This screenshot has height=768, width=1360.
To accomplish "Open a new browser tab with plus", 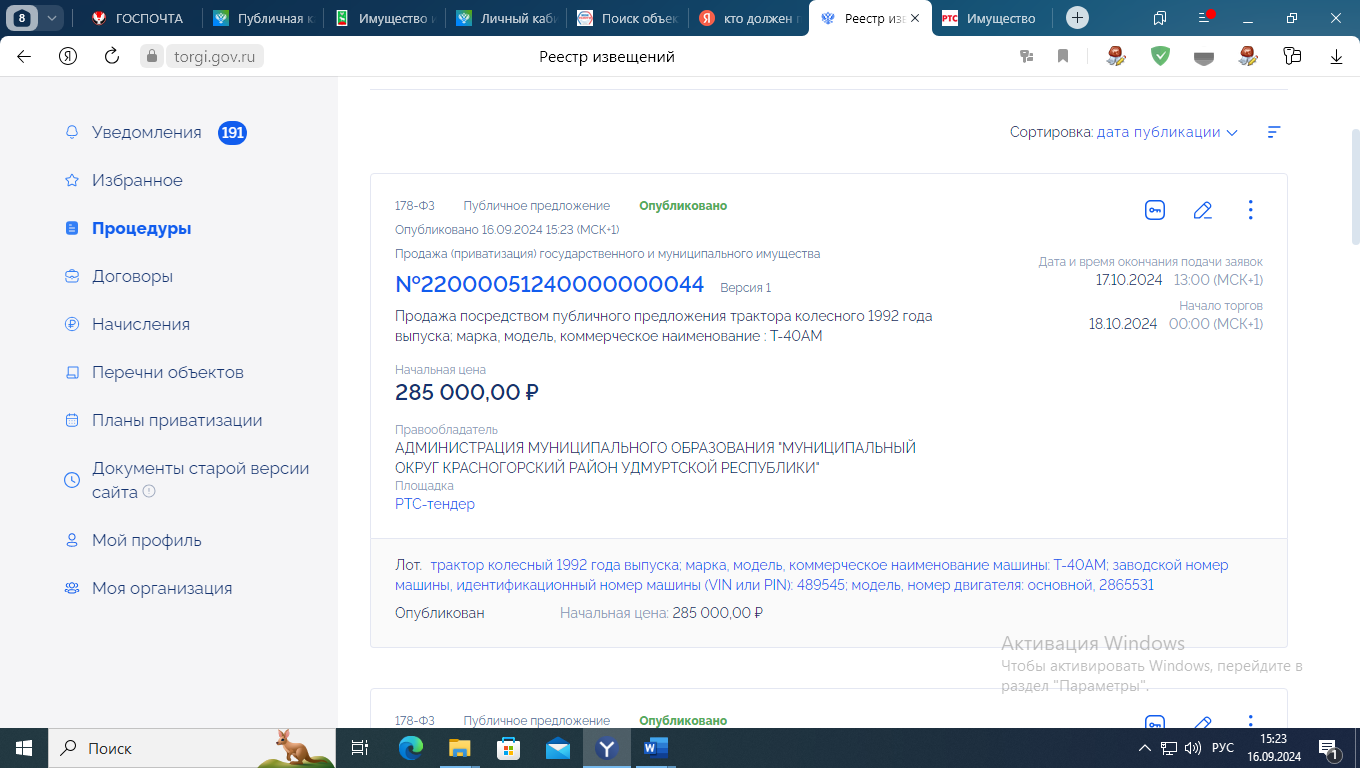I will pyautogui.click(x=1077, y=18).
